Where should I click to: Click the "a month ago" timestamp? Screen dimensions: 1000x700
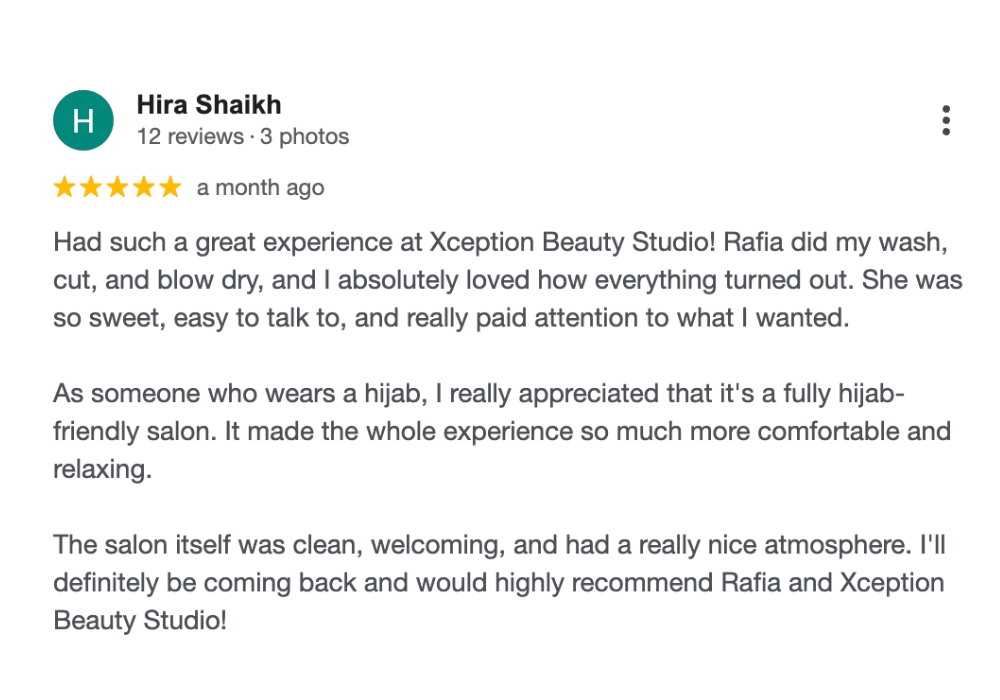tap(261, 188)
